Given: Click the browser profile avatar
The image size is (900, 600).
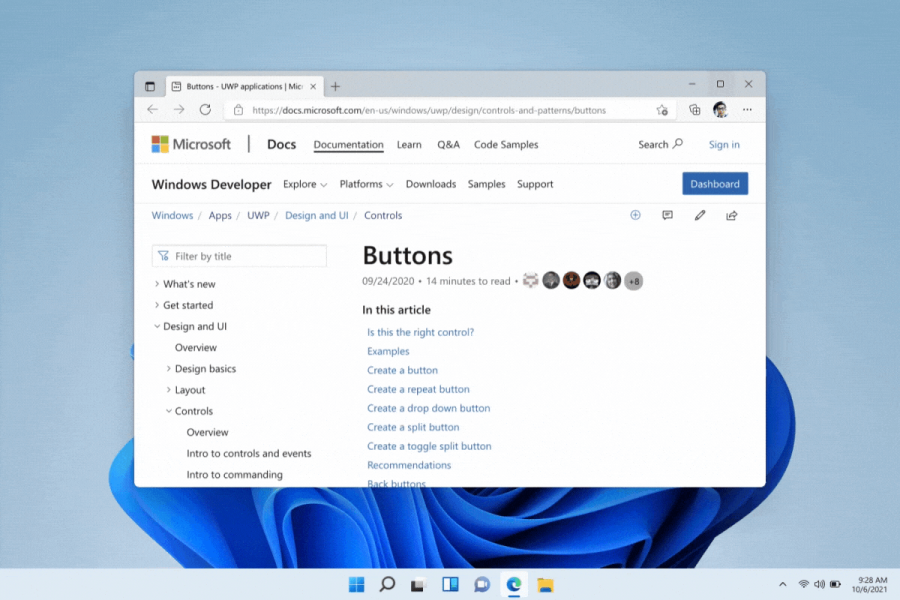Looking at the screenshot, I should 721,110.
